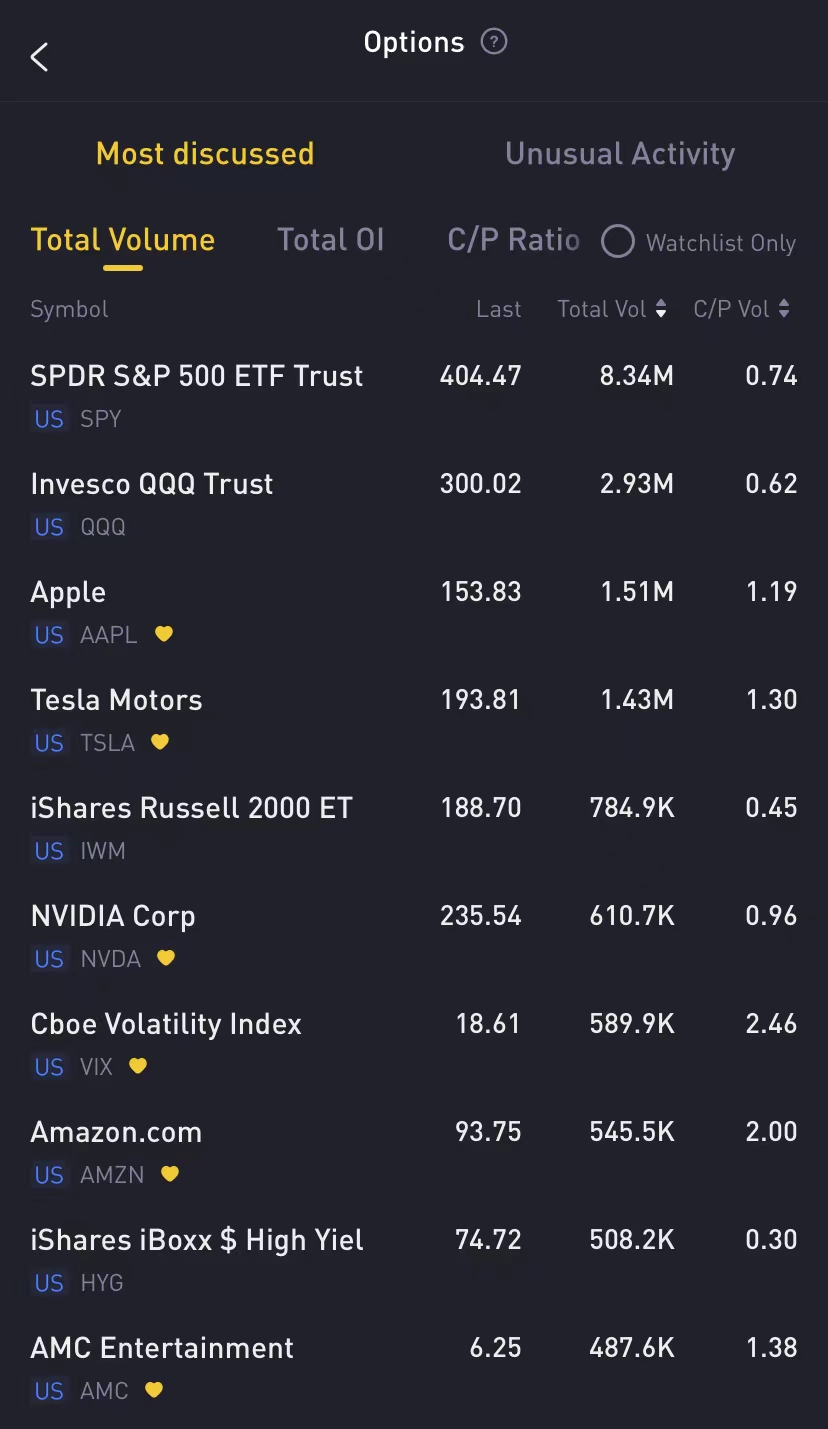
Task: Select the Total Volume tab
Action: pos(123,240)
